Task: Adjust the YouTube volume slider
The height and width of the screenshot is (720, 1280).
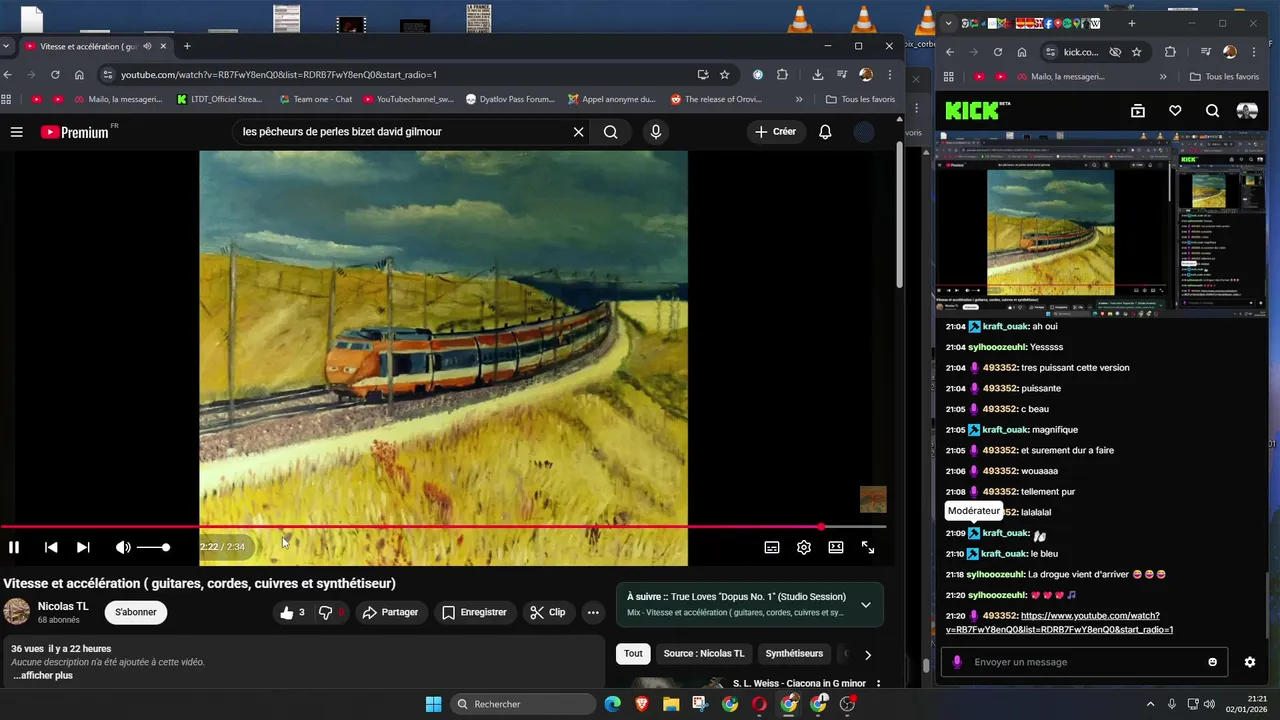Action: [x=153, y=547]
